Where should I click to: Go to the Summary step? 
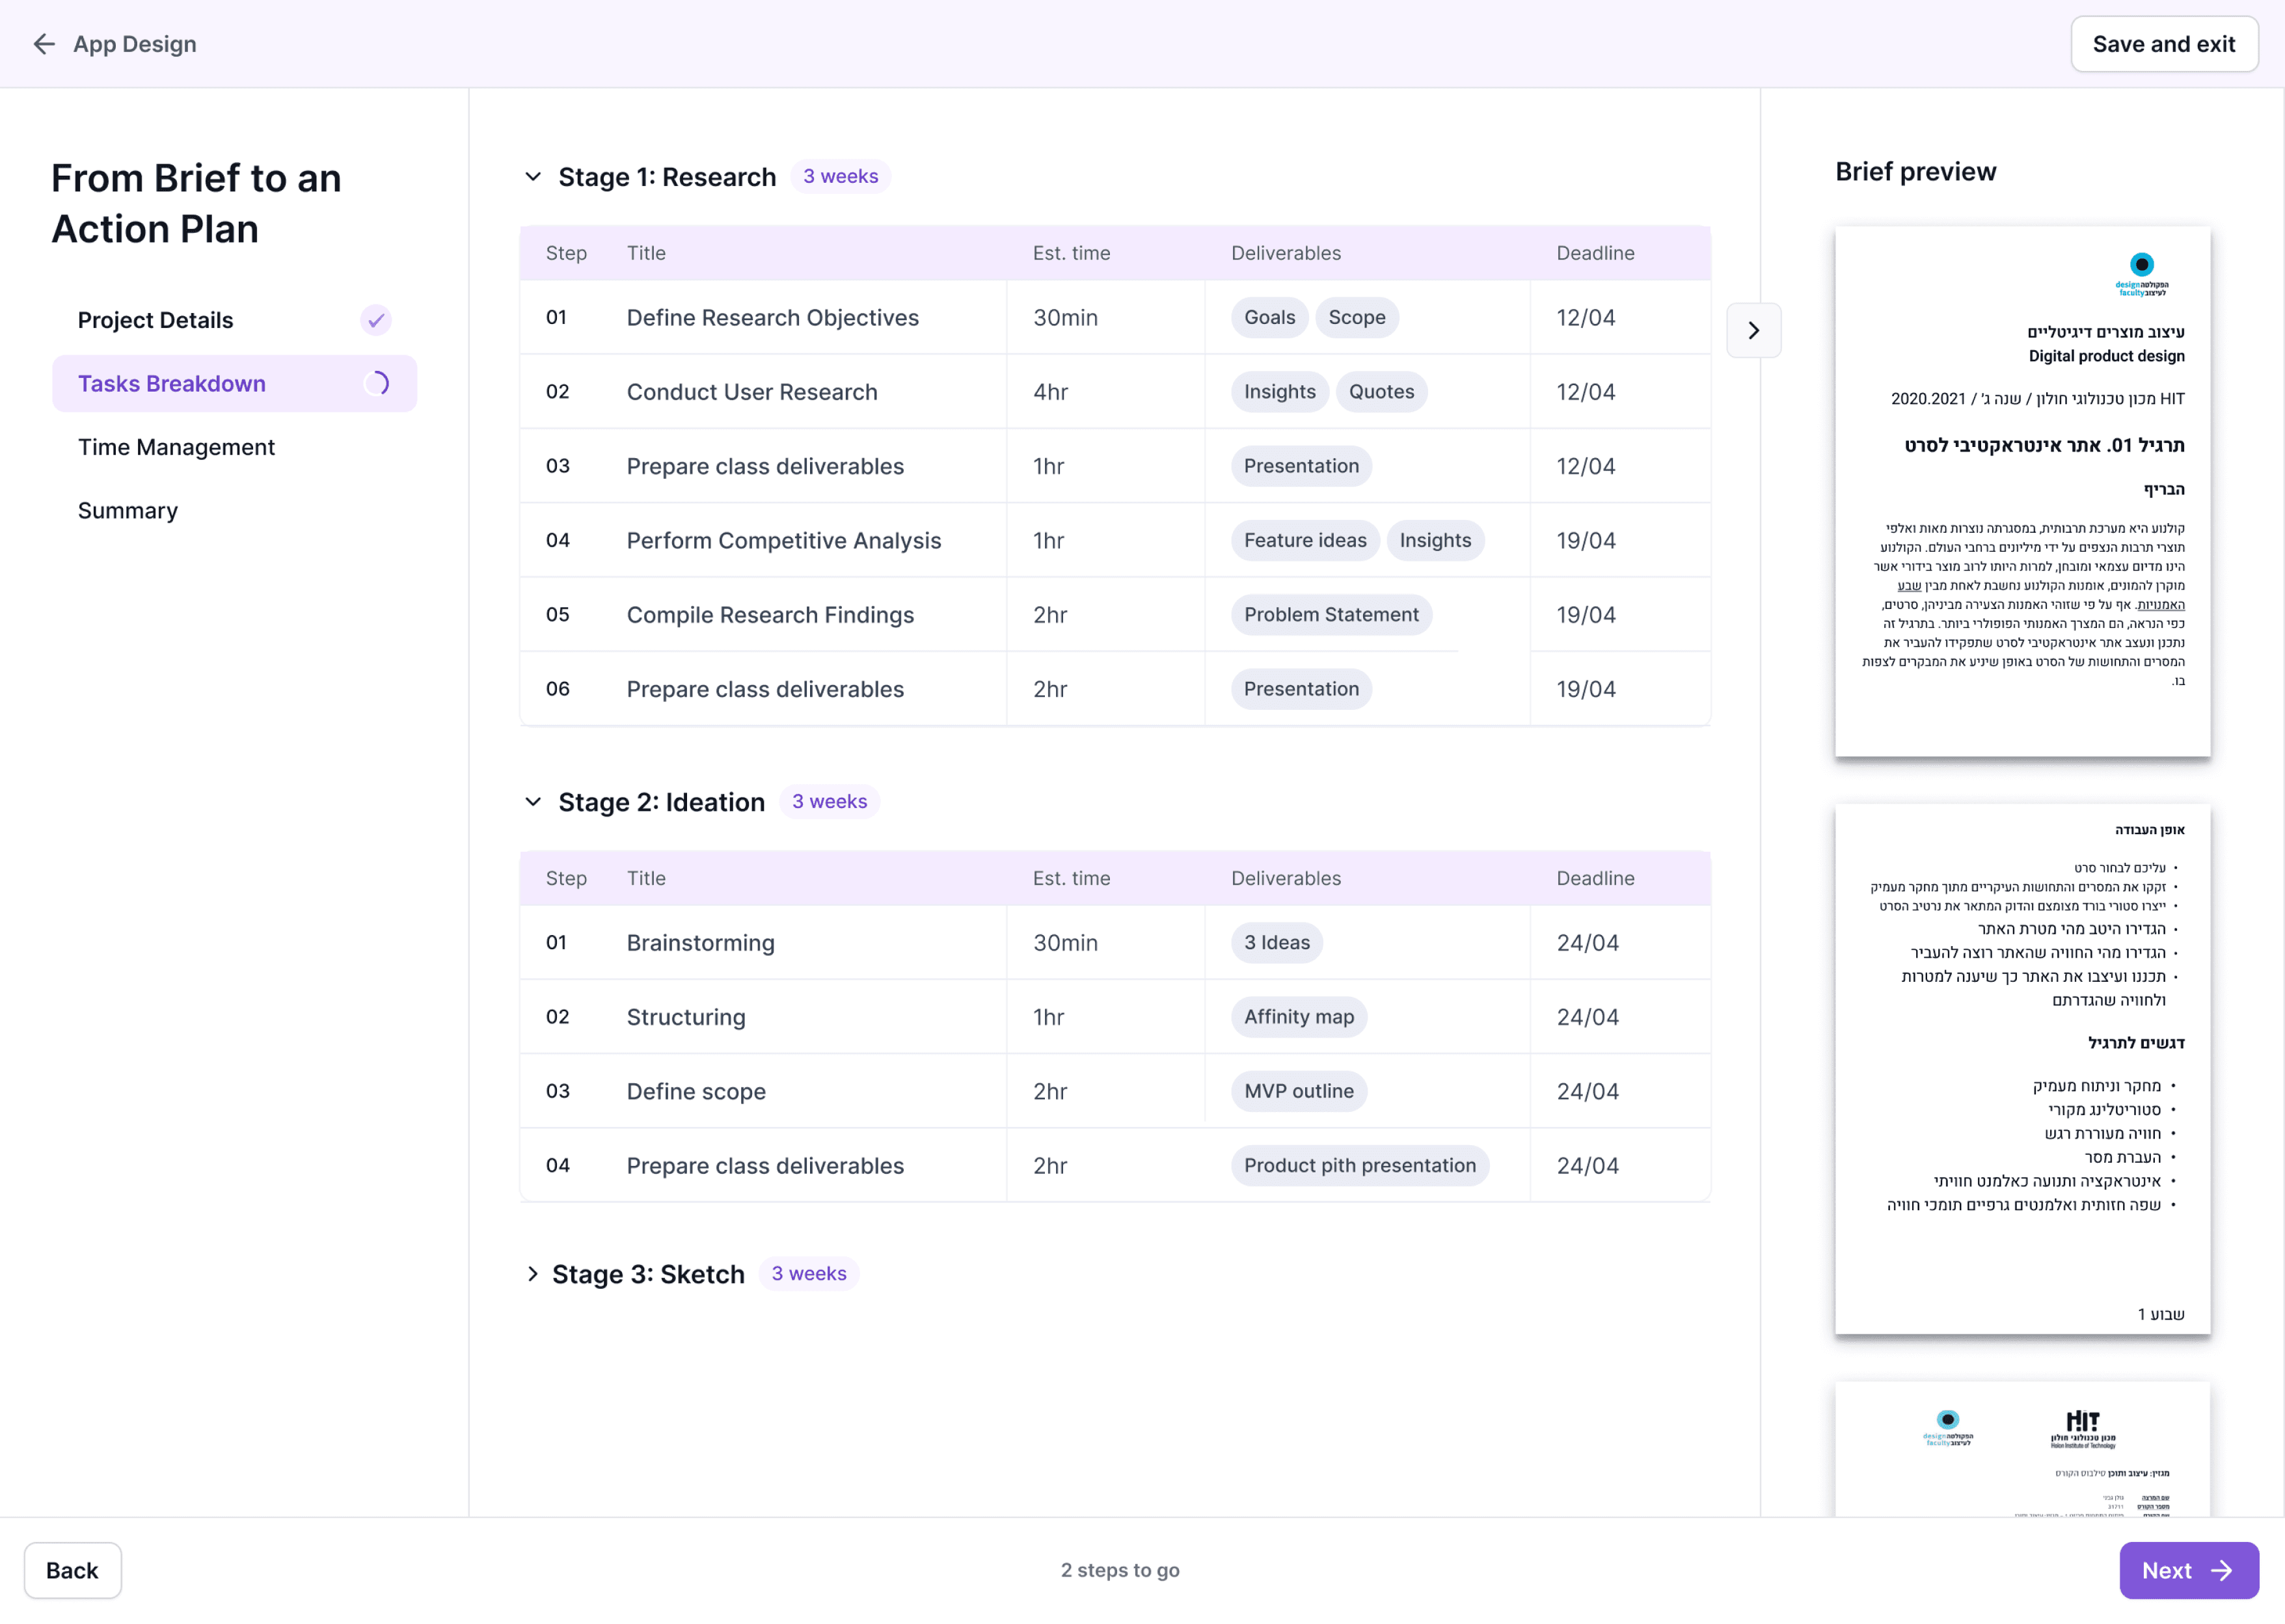(x=128, y=510)
